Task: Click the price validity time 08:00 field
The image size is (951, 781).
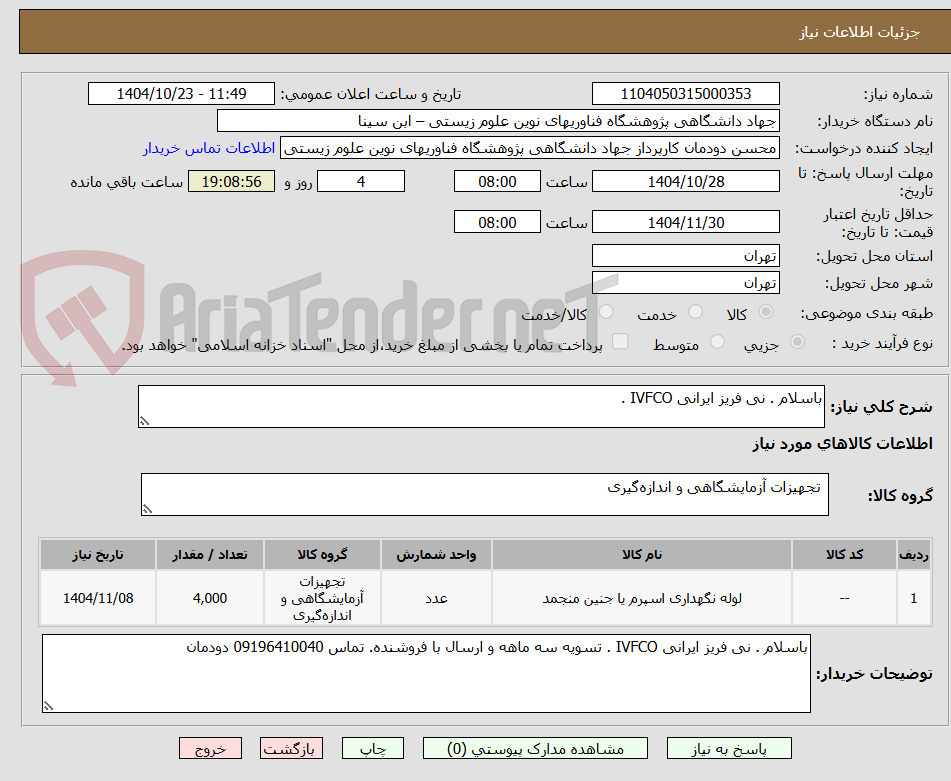Action: pos(497,223)
